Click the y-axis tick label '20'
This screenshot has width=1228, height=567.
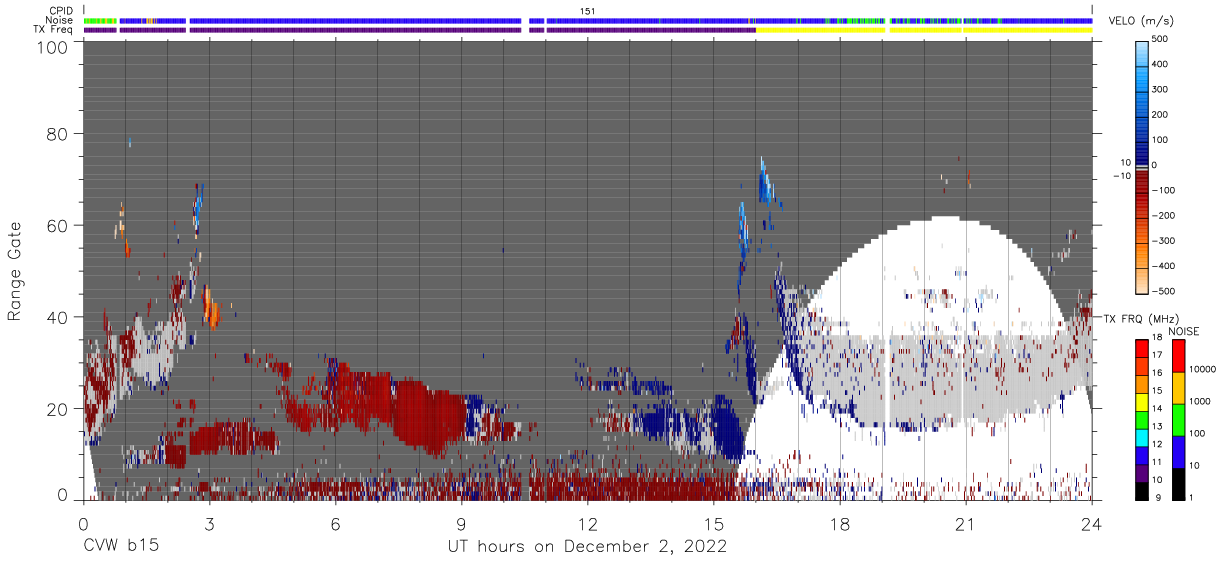tap(58, 409)
